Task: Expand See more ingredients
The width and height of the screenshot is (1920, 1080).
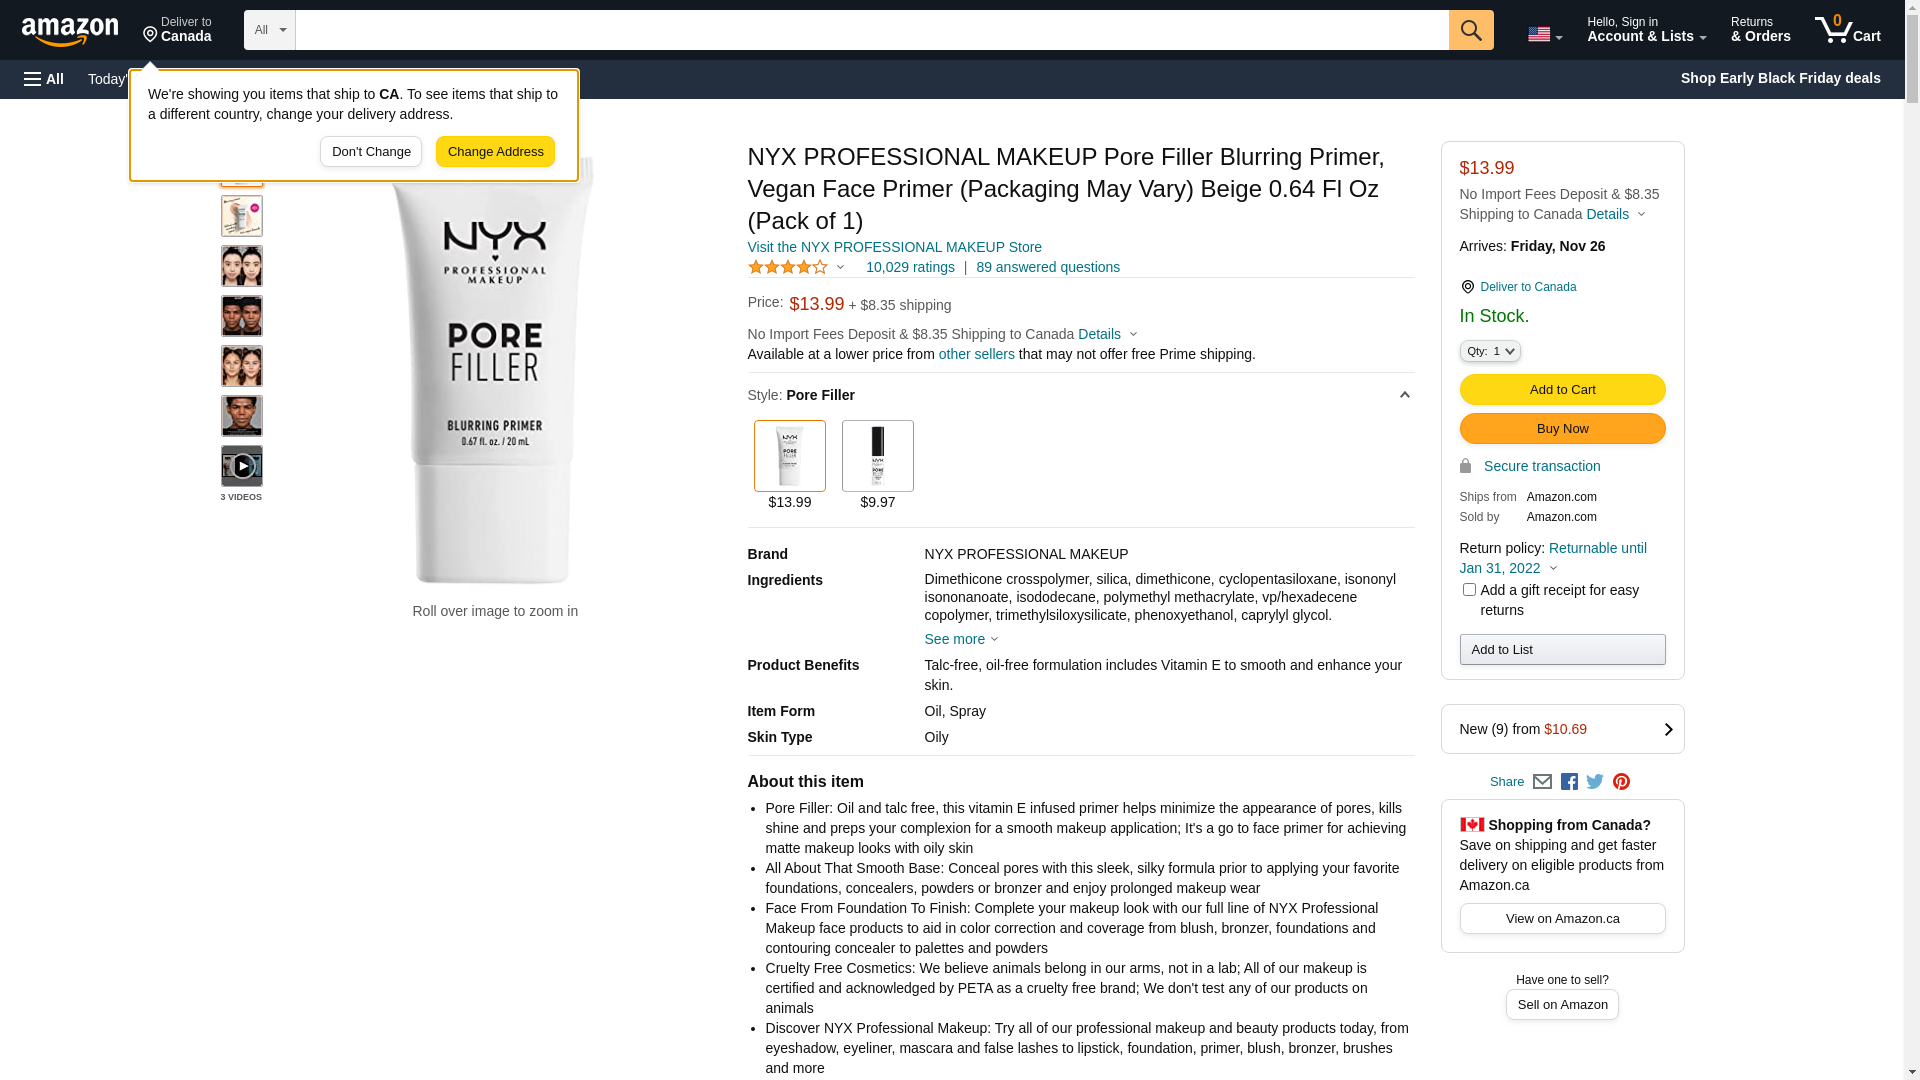Action: 960,639
